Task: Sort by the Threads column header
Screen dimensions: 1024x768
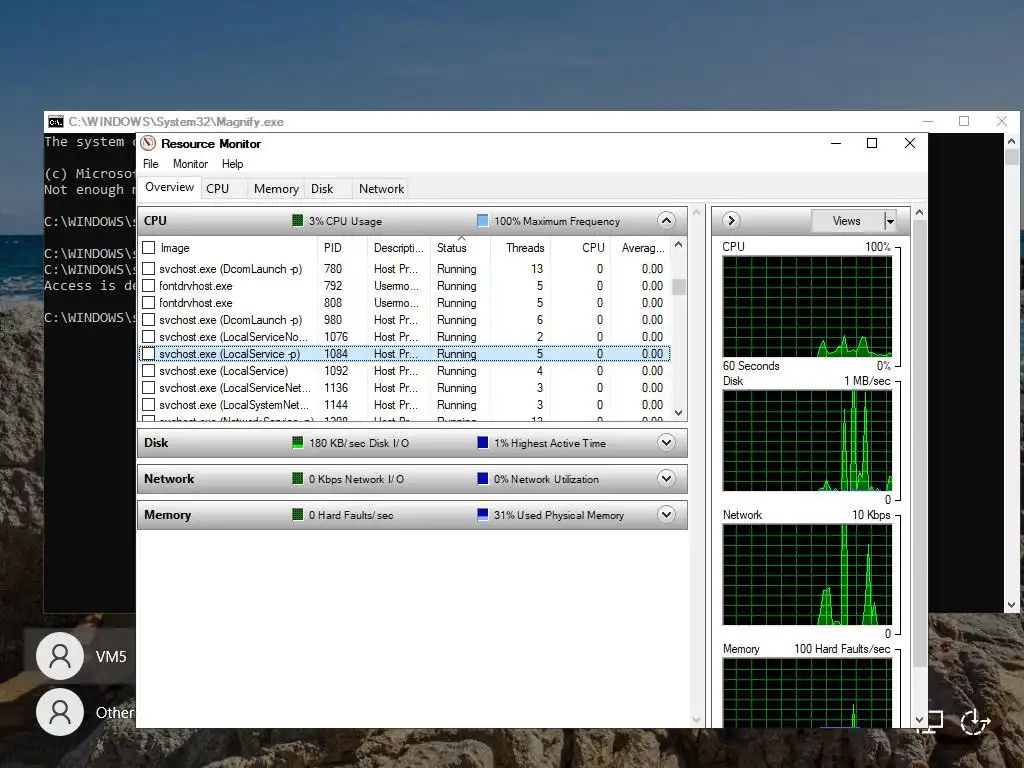Action: pyautogui.click(x=520, y=248)
